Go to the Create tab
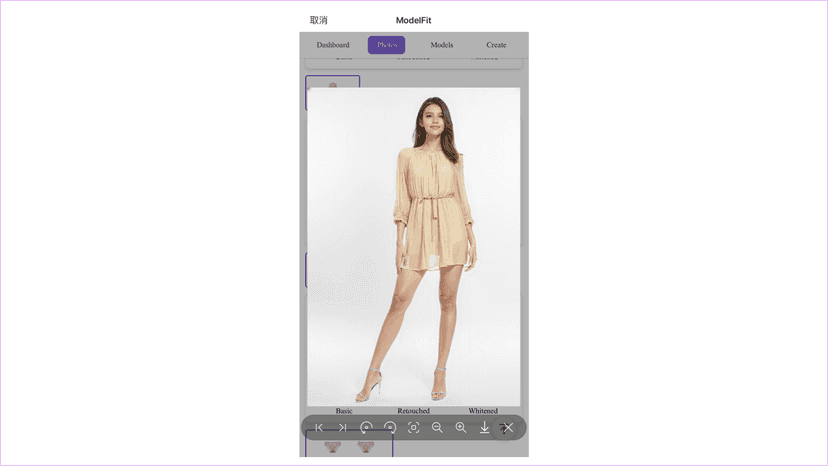Viewport: 828px width, 466px height. pyautogui.click(x=496, y=45)
